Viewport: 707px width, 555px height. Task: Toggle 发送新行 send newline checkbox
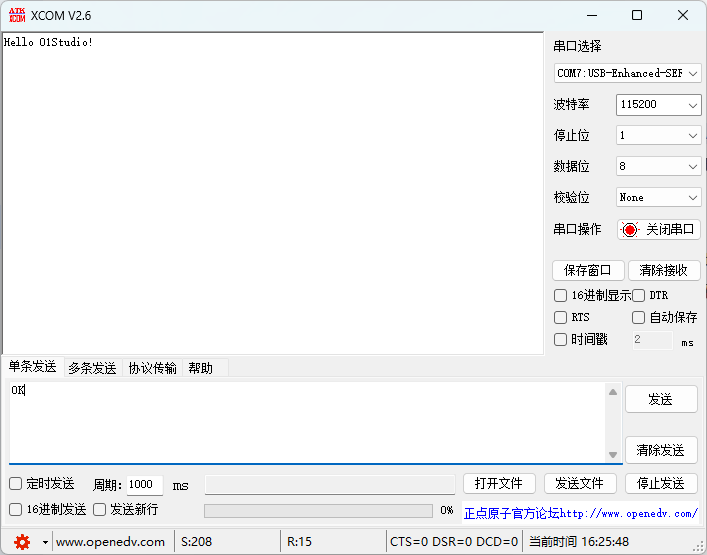tap(99, 509)
